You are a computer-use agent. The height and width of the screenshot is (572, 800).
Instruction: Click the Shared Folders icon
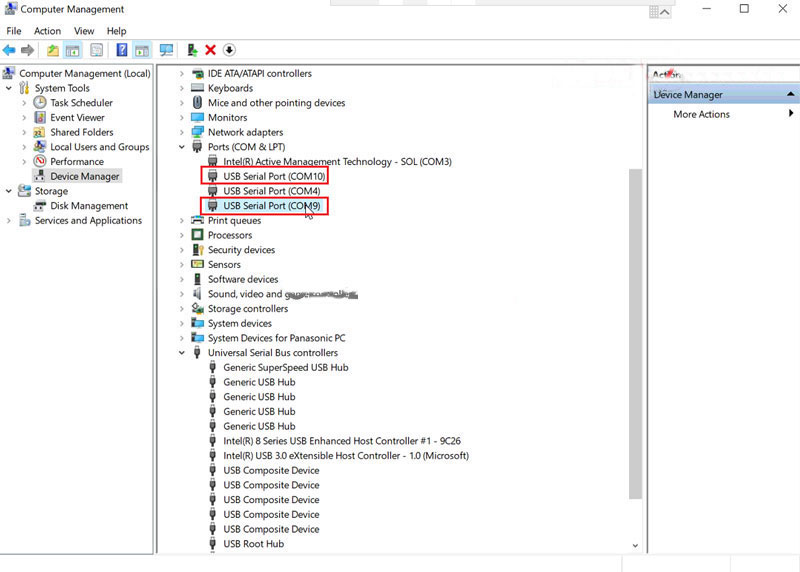(x=40, y=132)
